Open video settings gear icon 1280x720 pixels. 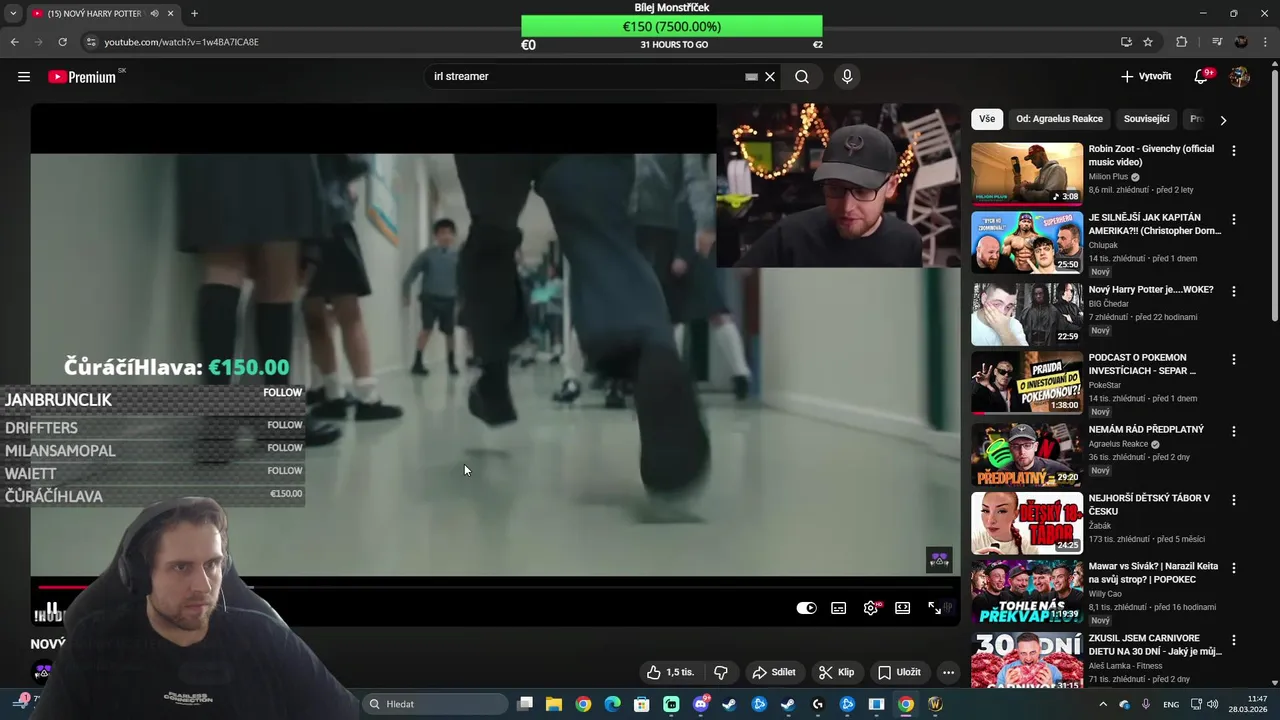(x=871, y=607)
